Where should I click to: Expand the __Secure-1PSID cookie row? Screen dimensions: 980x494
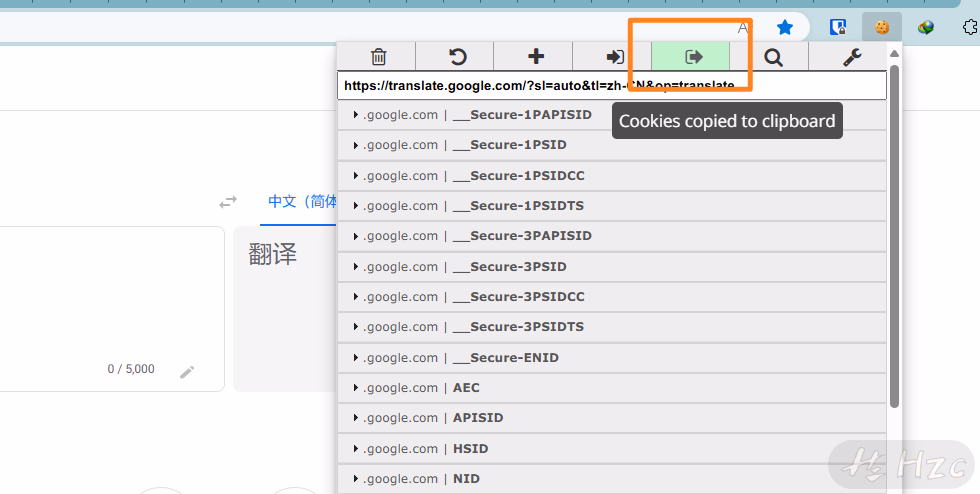point(612,145)
